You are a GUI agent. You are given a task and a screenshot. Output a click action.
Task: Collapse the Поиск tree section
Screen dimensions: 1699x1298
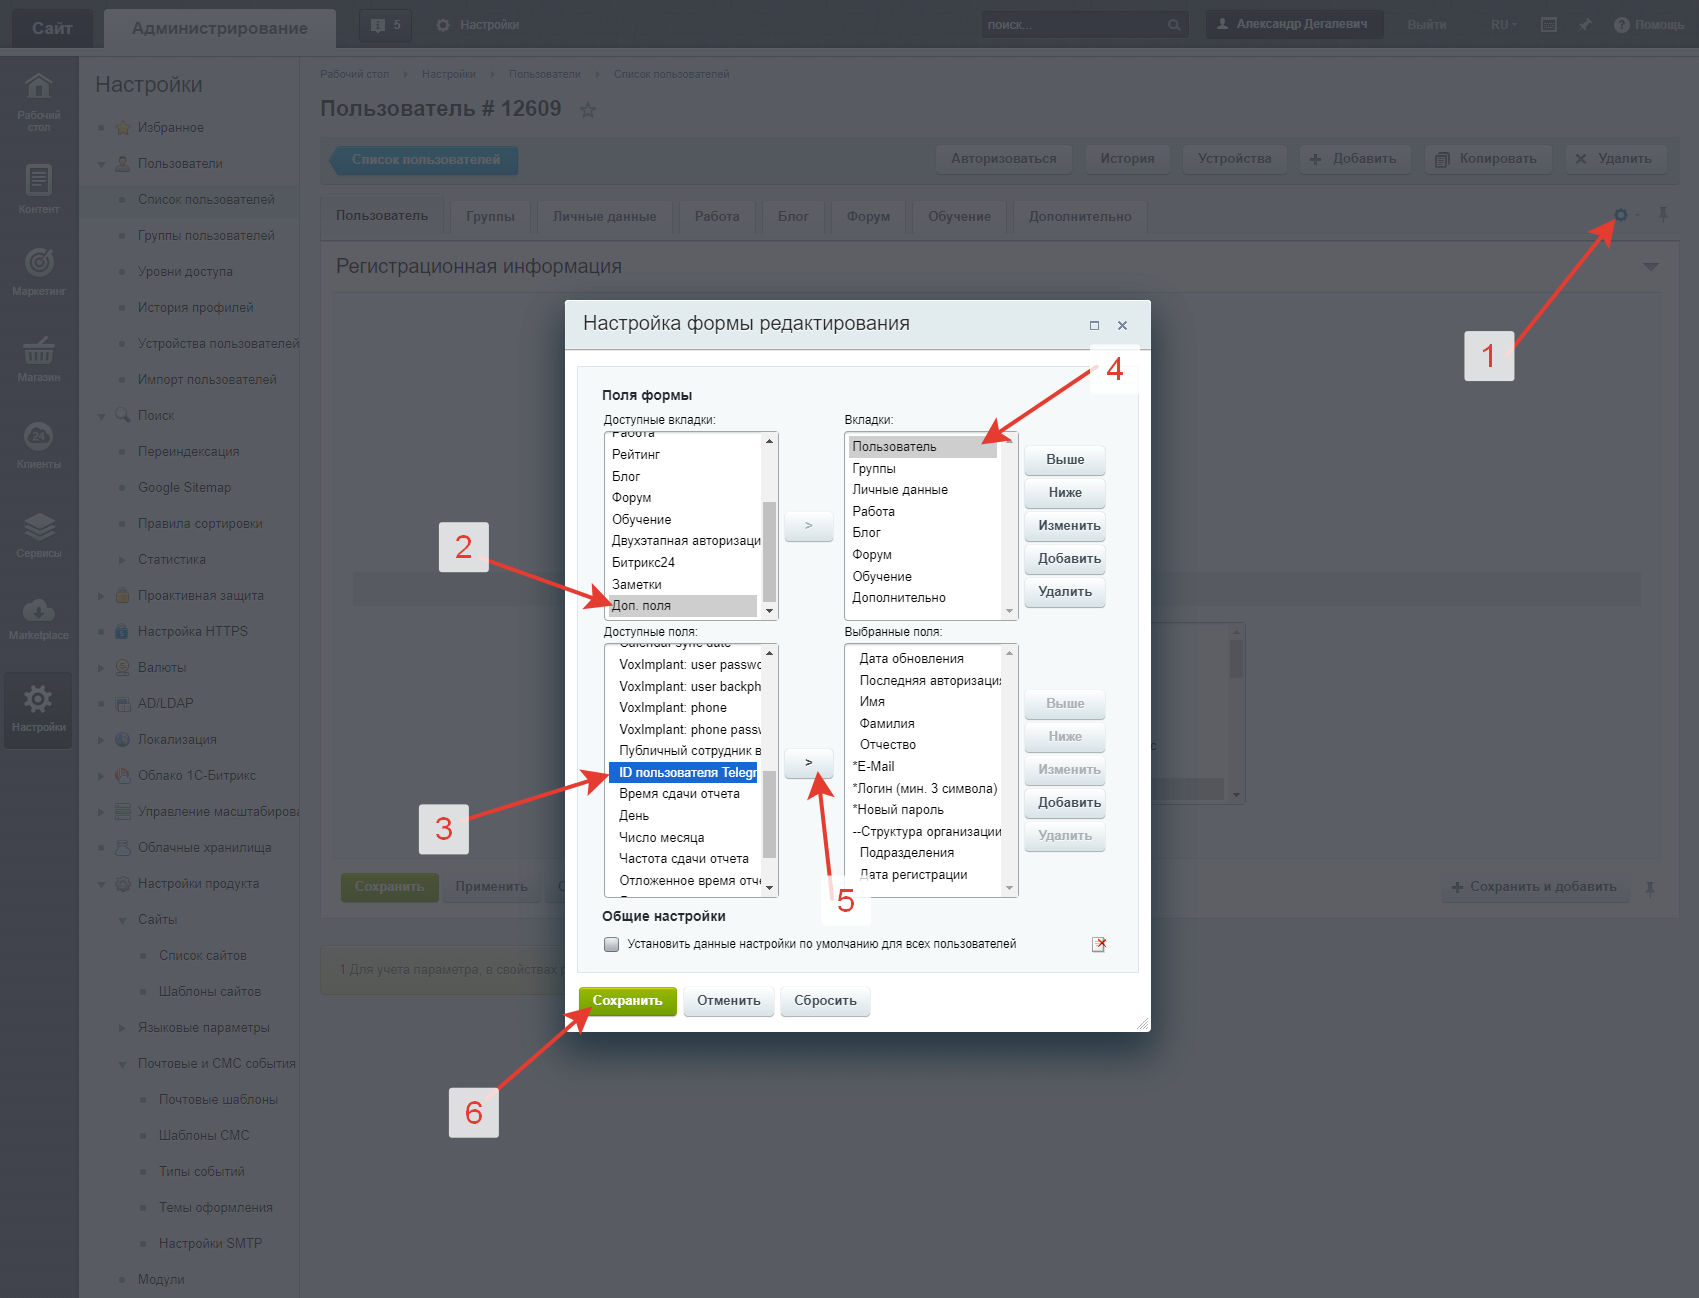[101, 416]
